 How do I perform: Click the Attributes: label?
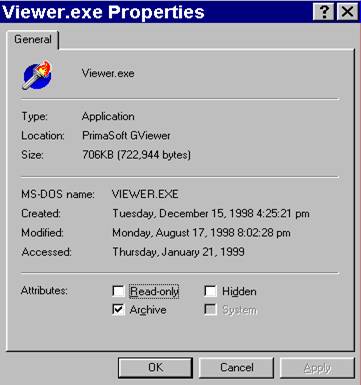pos(44,291)
